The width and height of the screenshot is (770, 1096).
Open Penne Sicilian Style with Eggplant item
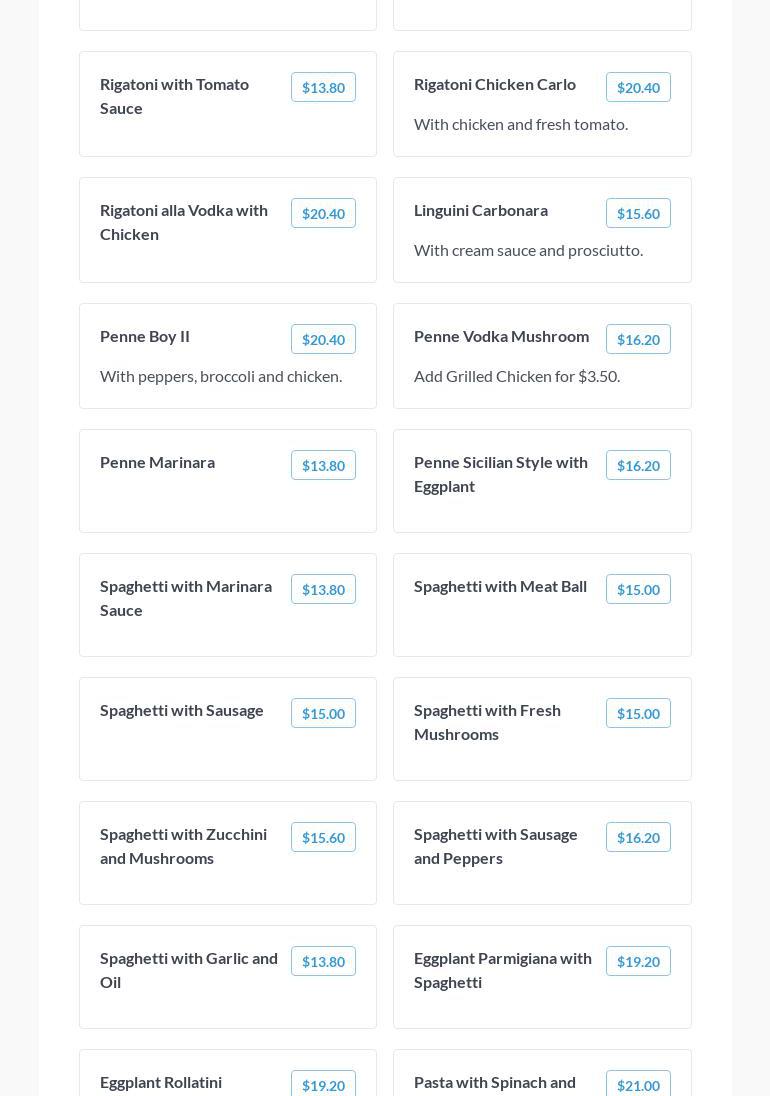[x=501, y=474]
